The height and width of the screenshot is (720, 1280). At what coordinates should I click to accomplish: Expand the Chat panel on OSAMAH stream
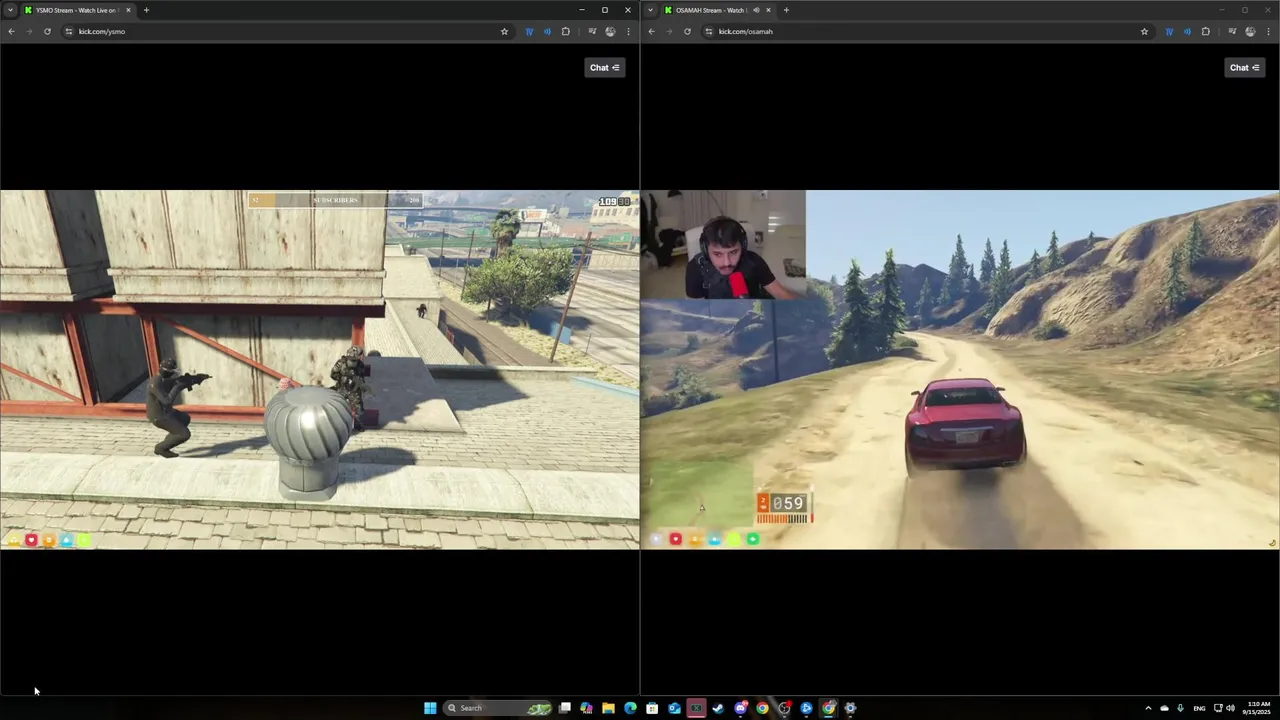(1245, 67)
